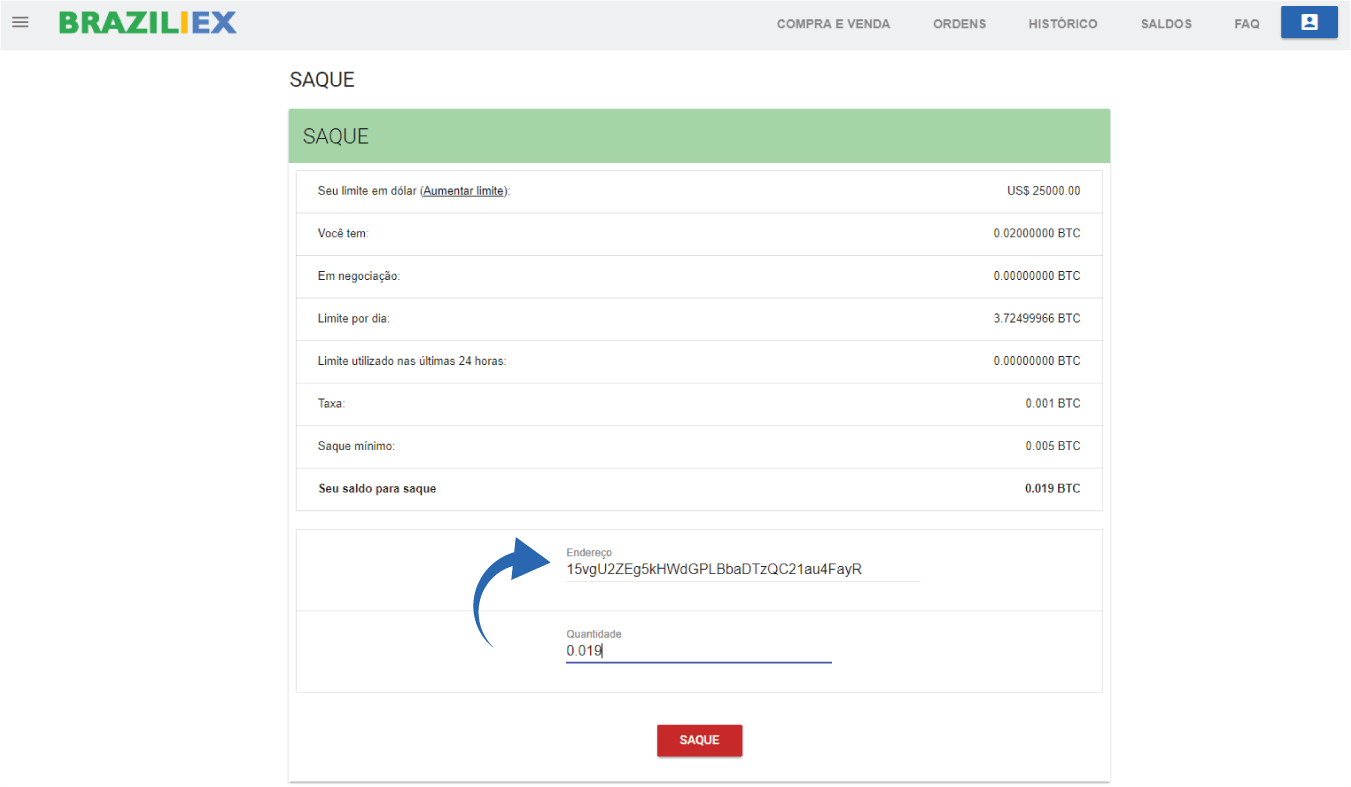This screenshot has width=1351, height=787.
Task: Select the 0.019 BTC withdrawable balance value
Action: pos(1052,489)
